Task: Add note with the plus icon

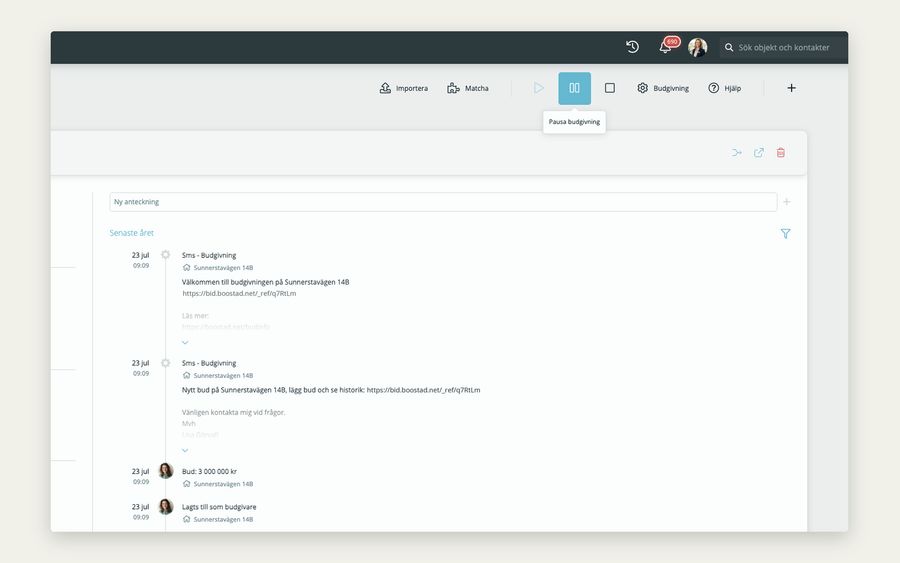Action: 786,202
